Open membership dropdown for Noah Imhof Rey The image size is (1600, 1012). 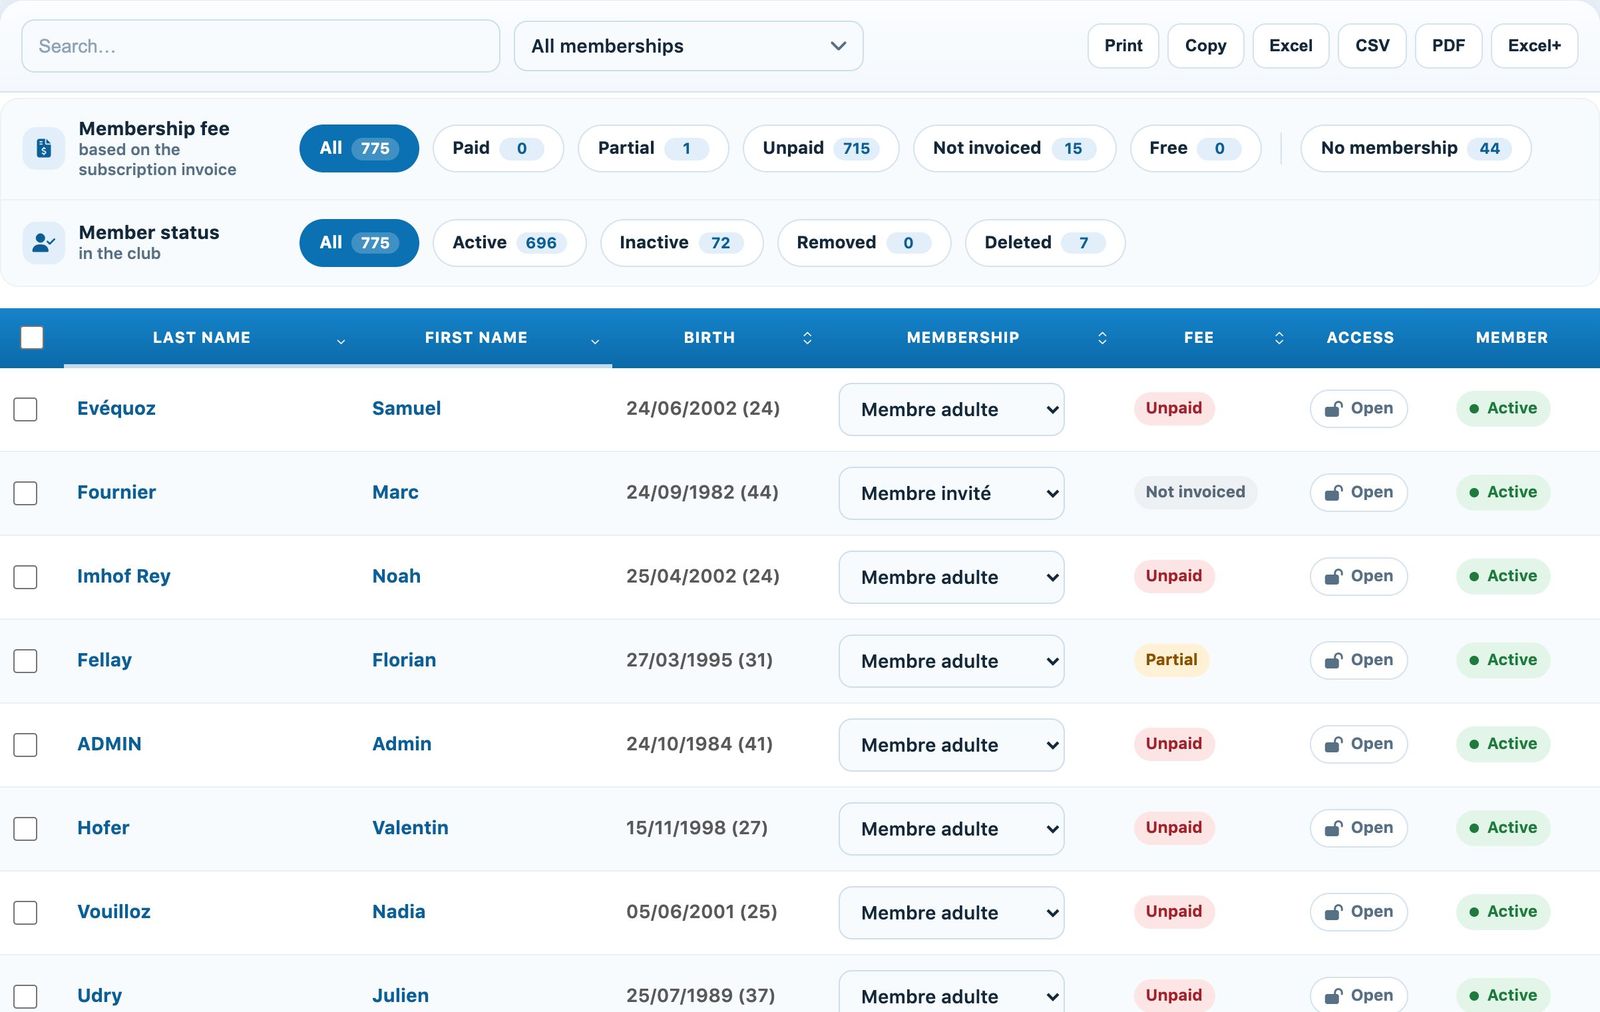click(x=951, y=577)
